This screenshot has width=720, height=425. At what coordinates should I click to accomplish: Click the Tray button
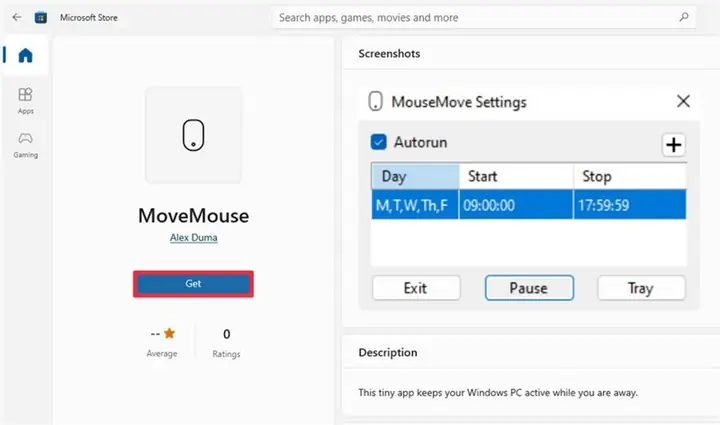tap(641, 288)
